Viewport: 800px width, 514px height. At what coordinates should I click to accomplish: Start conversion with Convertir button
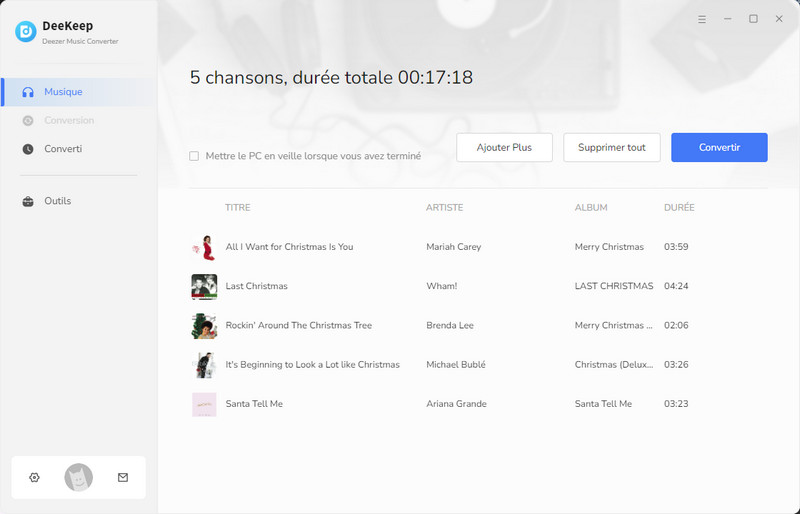pos(719,148)
